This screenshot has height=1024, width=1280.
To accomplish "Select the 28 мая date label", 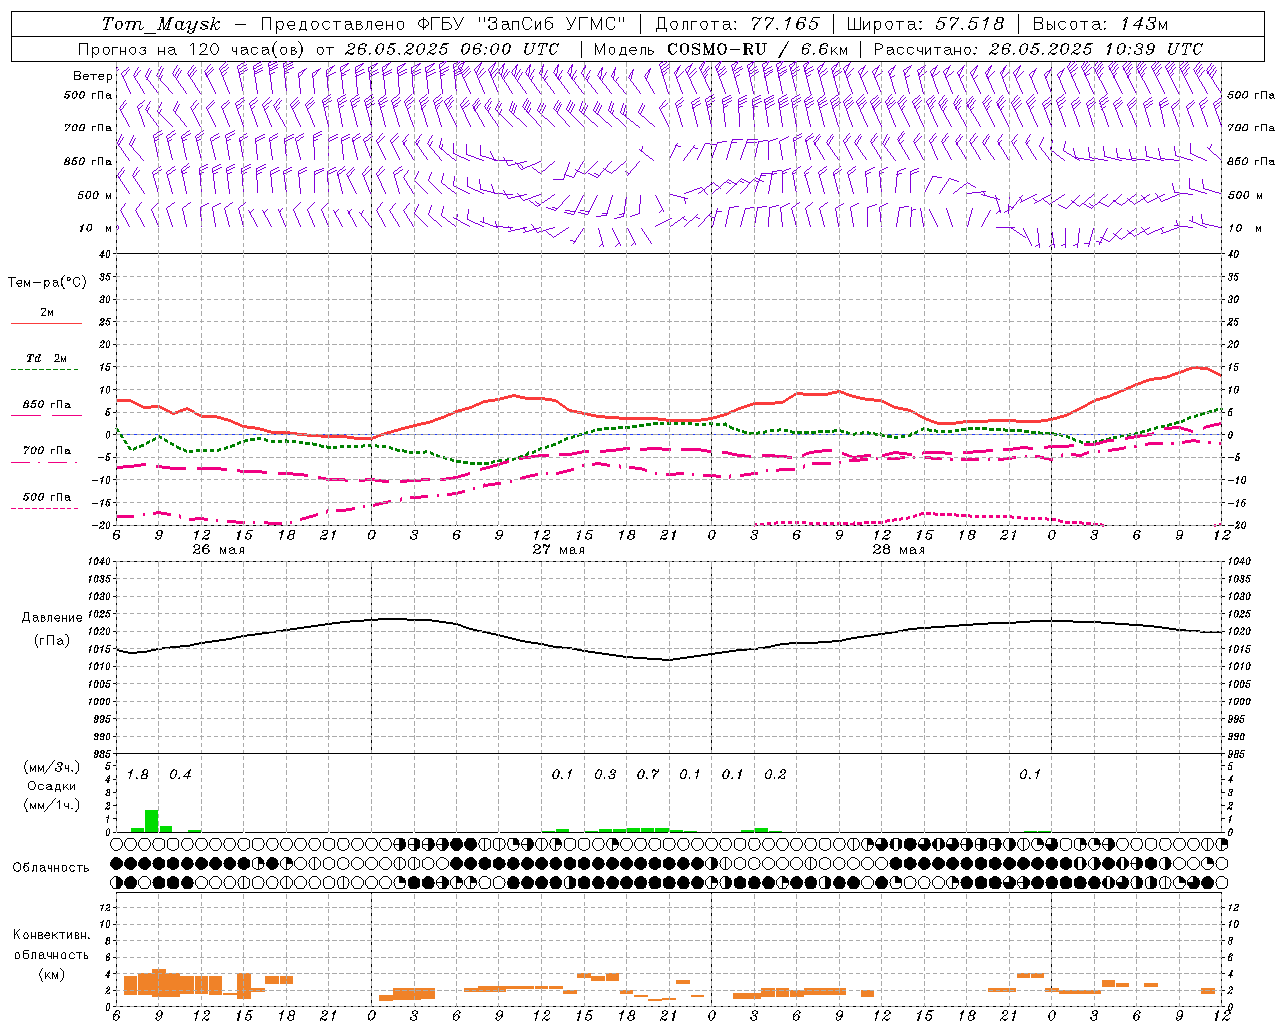I will 898,550.
